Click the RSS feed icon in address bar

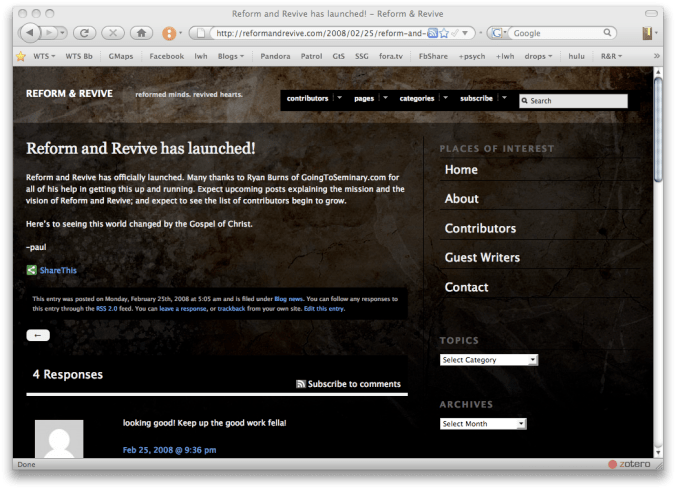(432, 33)
